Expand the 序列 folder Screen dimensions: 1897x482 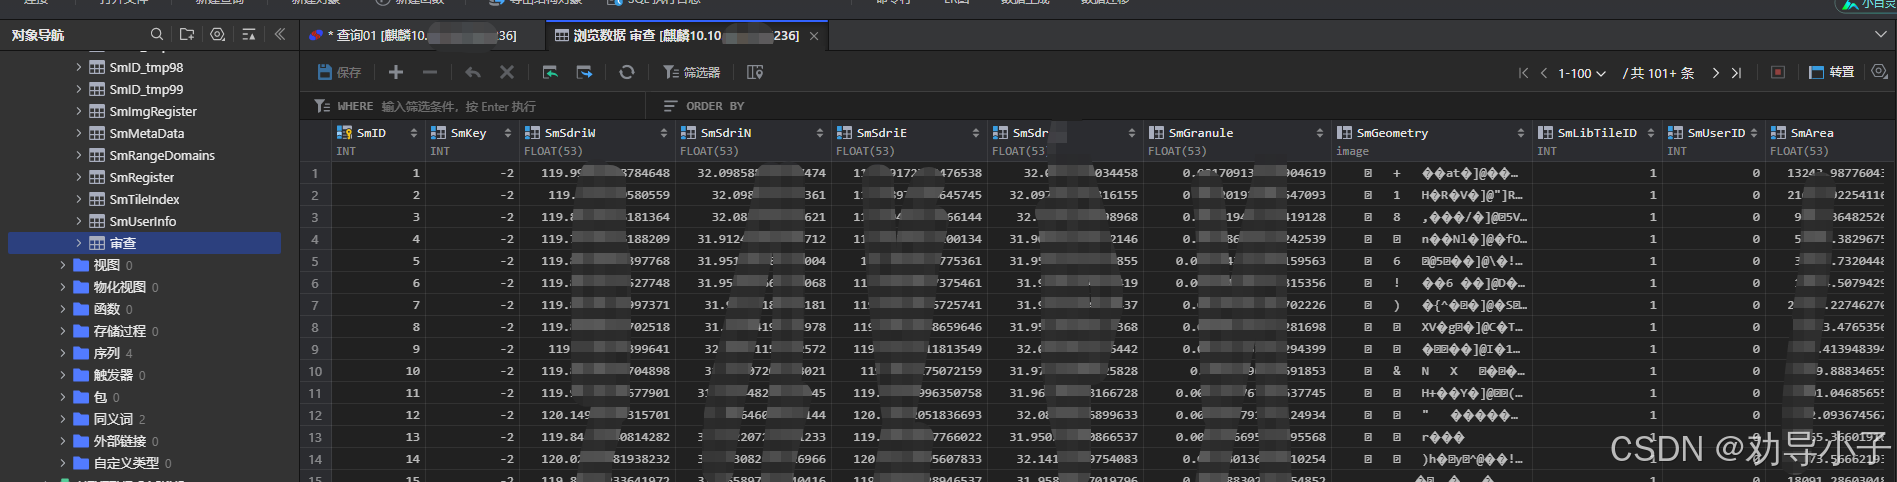tap(63, 353)
